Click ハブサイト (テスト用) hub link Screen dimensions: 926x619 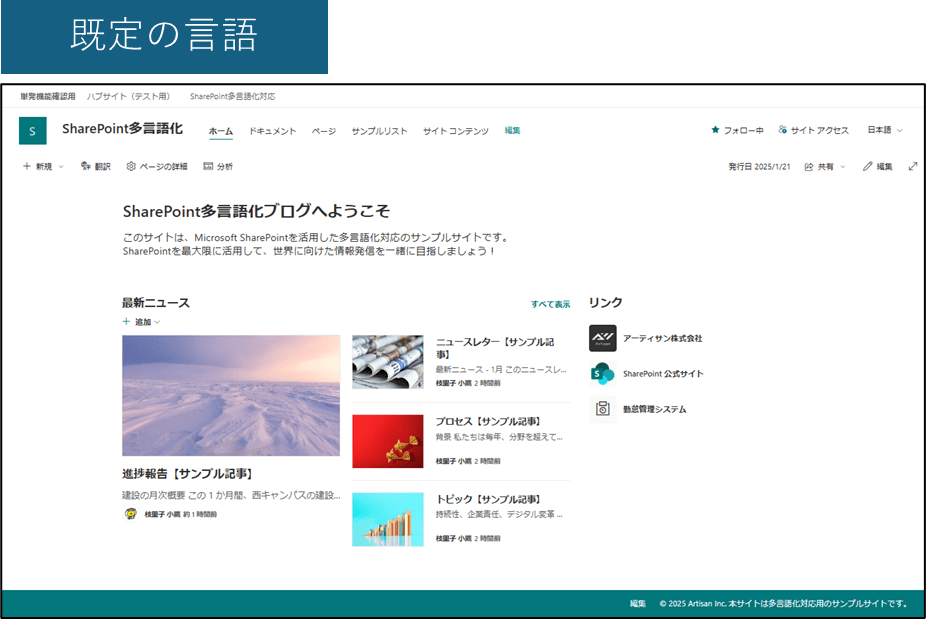click(128, 96)
